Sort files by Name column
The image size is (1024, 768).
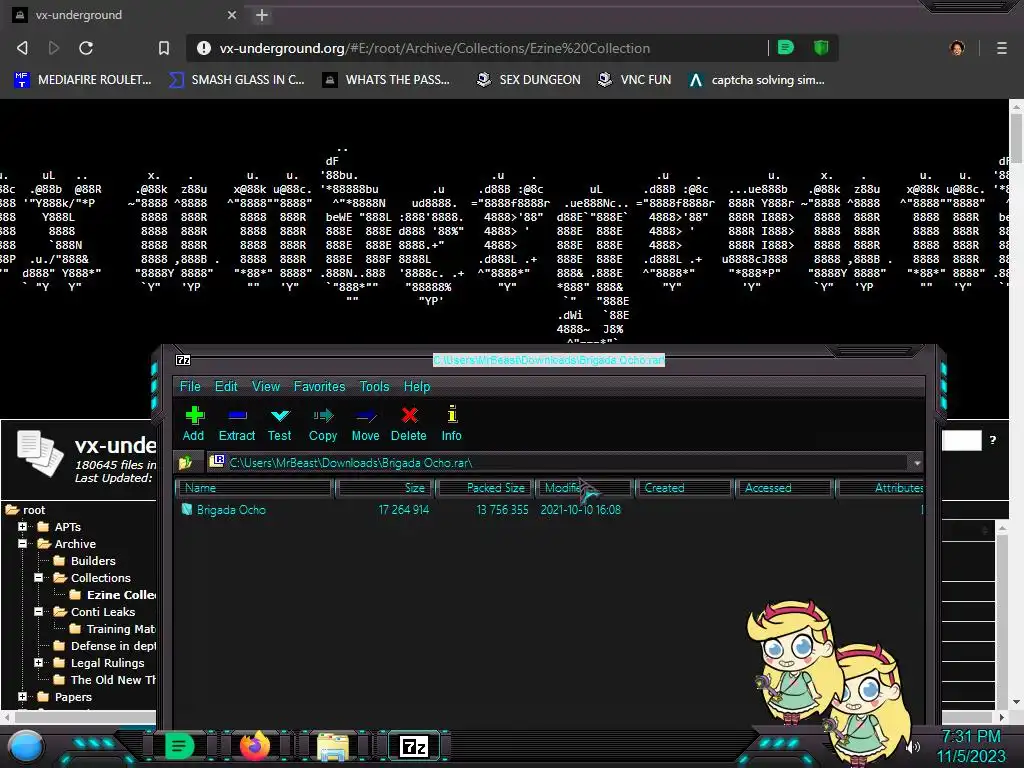[x=255, y=488]
